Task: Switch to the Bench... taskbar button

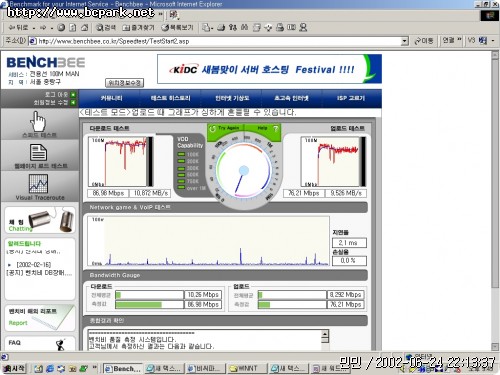Action: click(123, 369)
